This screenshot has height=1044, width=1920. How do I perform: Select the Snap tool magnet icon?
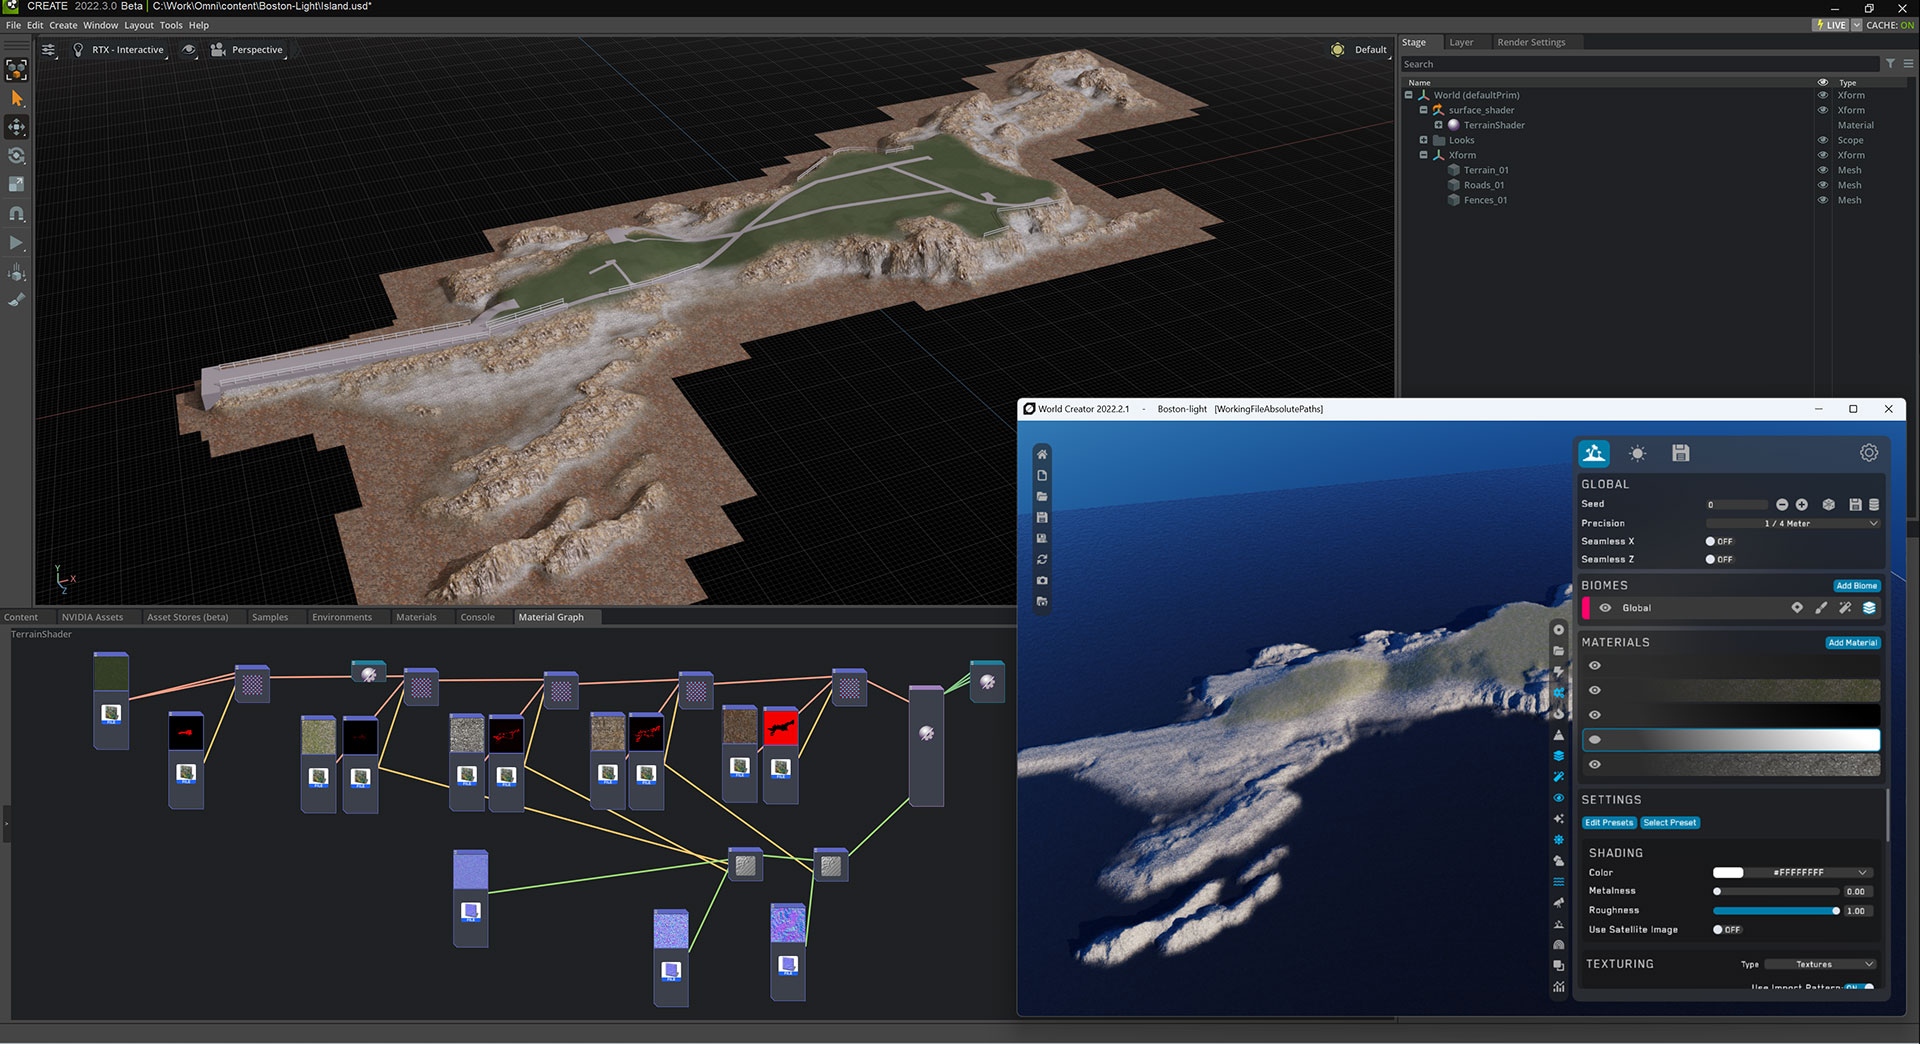point(16,213)
